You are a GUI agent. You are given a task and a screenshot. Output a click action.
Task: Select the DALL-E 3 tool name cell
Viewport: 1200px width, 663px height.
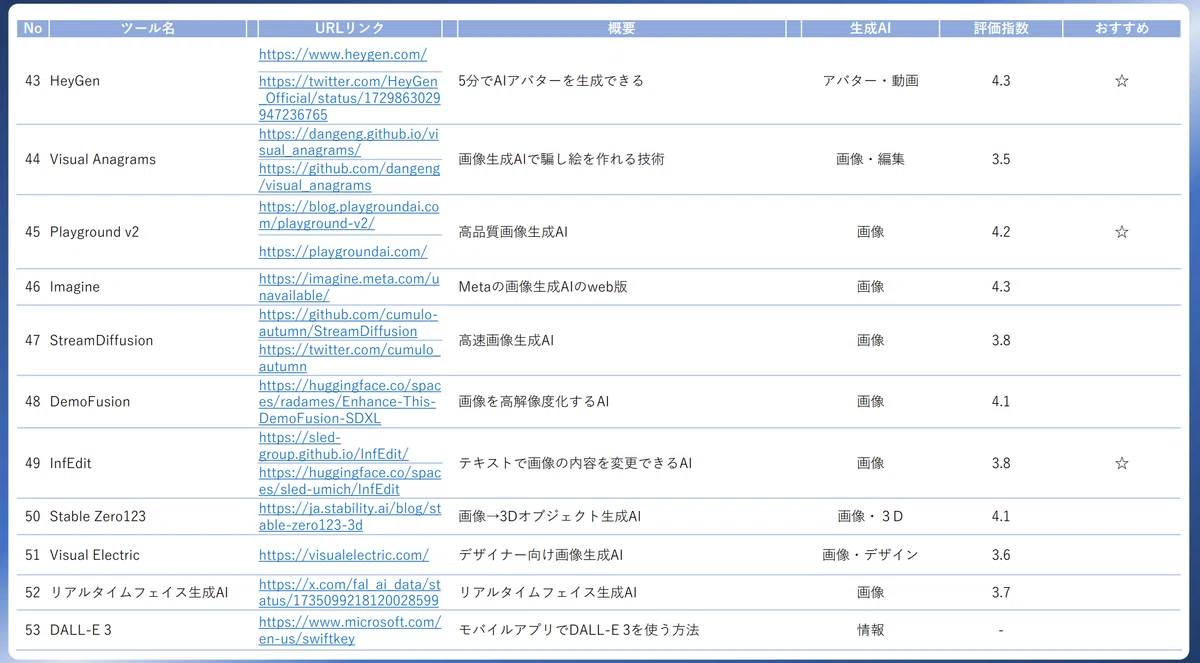[x=82, y=630]
